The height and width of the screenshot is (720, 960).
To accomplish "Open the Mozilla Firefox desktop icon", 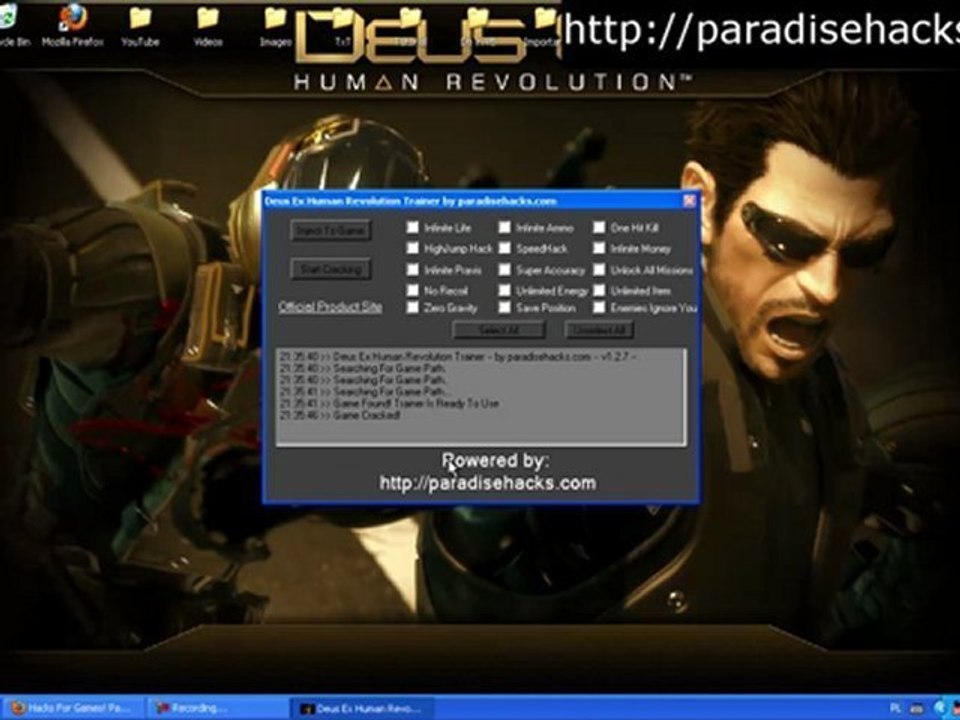I will point(73,24).
